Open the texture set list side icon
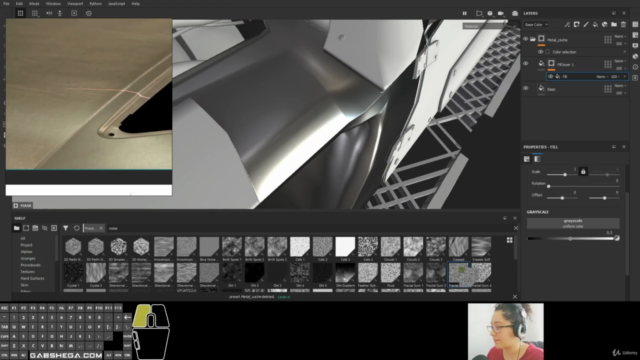Screen dimensions: 640x360 tap(636, 25)
